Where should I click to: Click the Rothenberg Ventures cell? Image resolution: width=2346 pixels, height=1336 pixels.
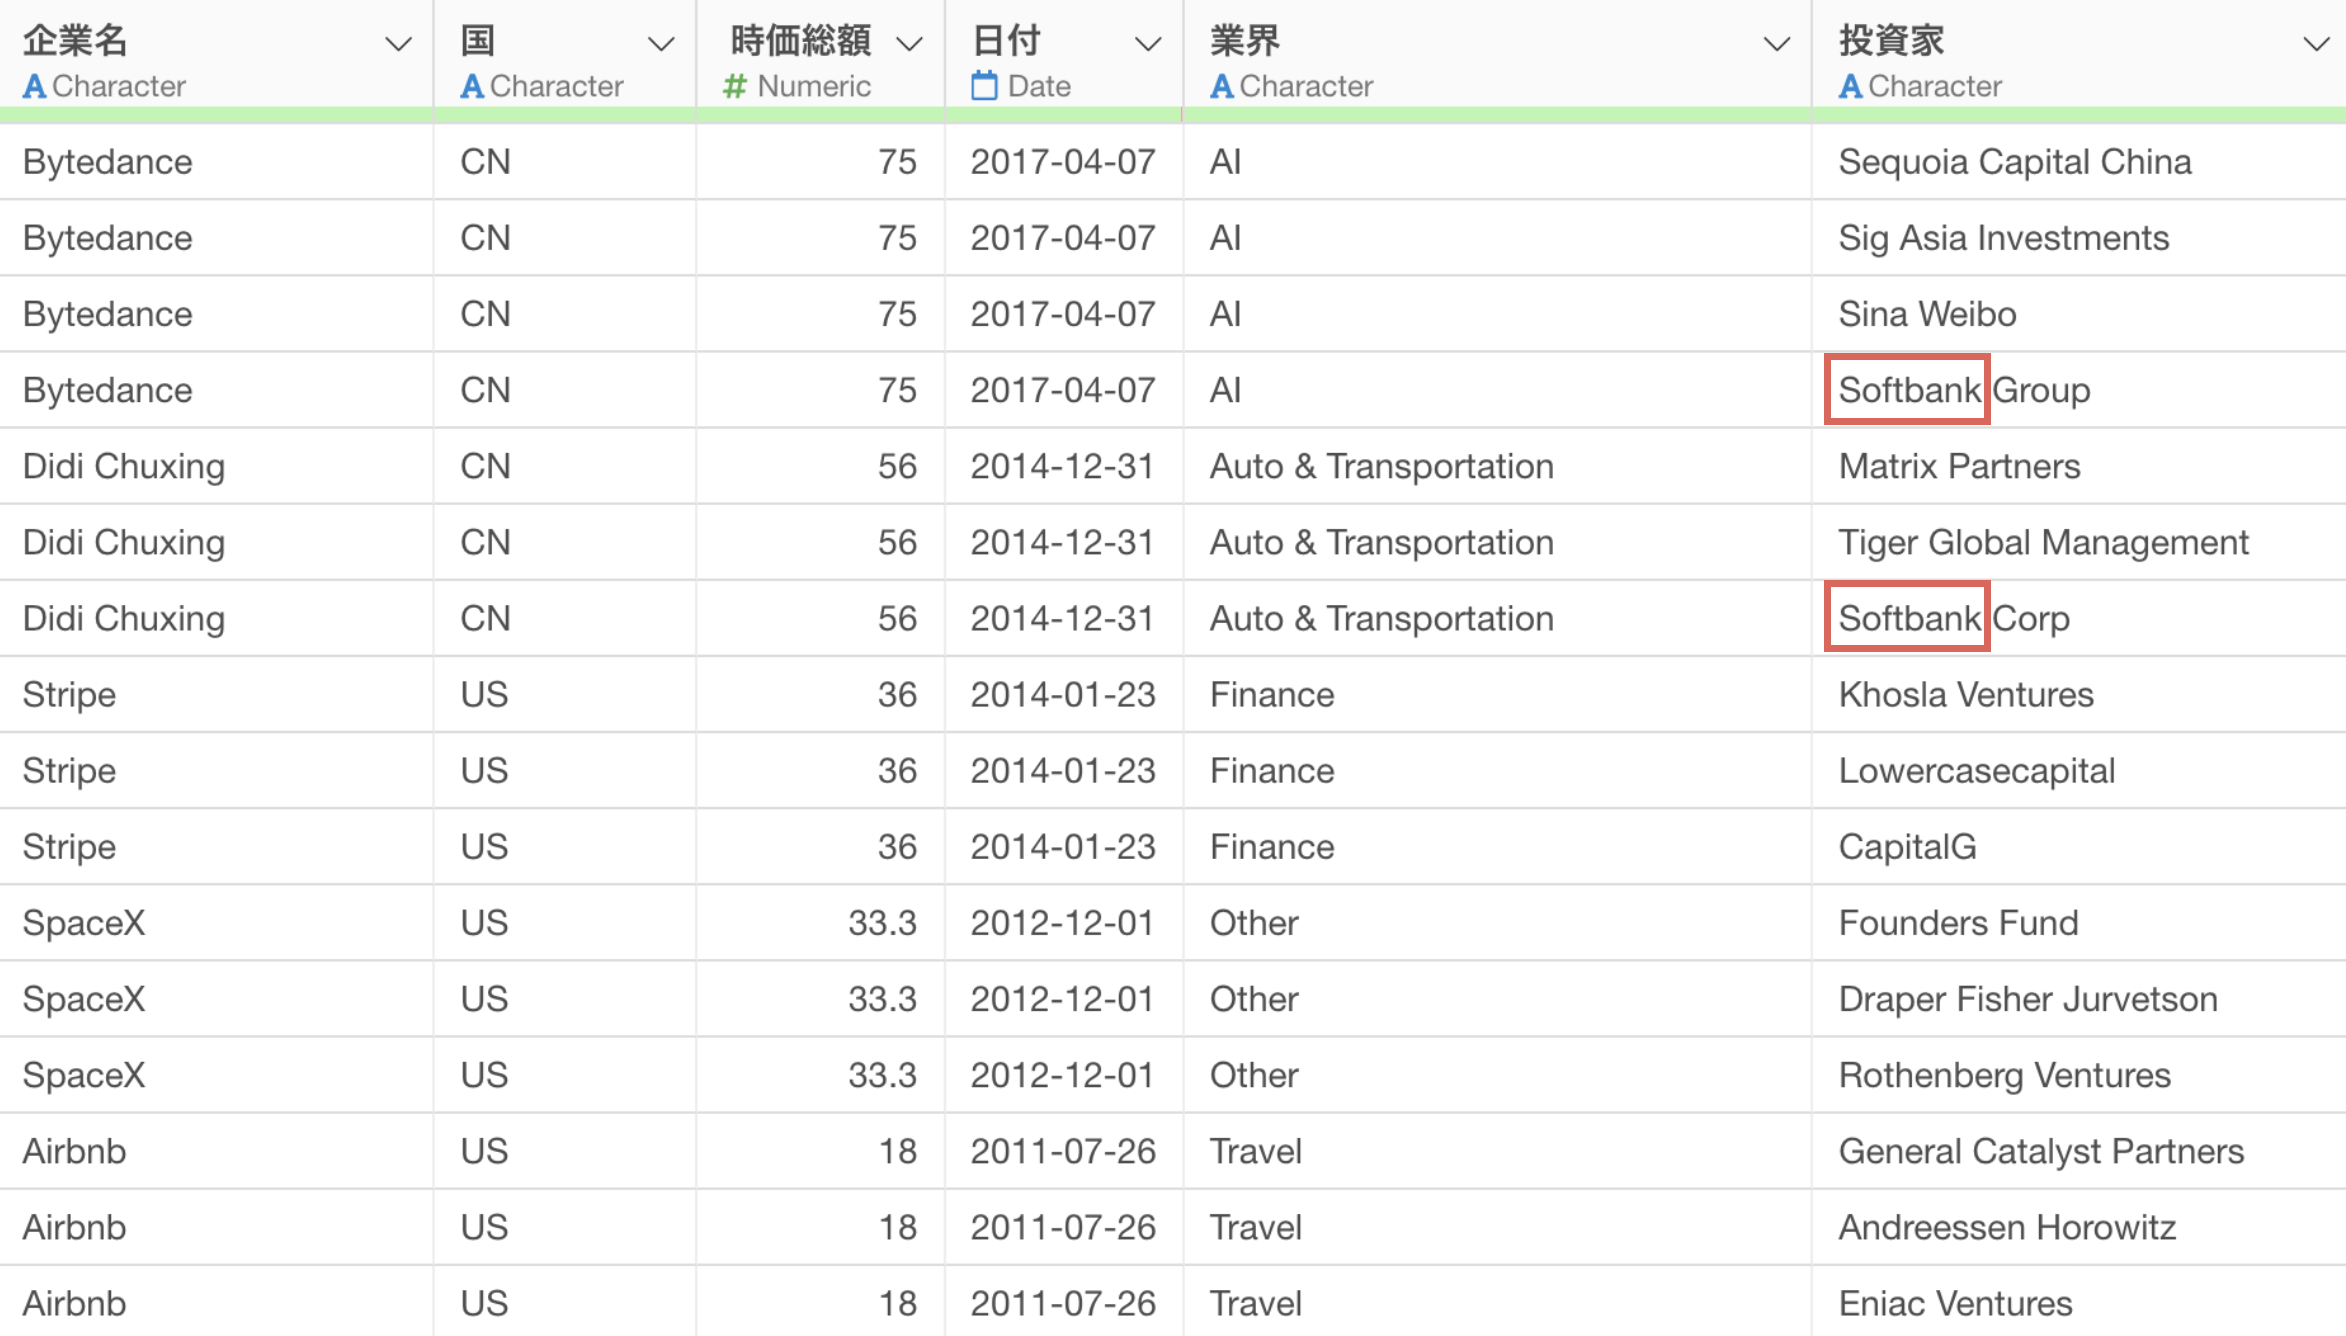pos(2079,1075)
